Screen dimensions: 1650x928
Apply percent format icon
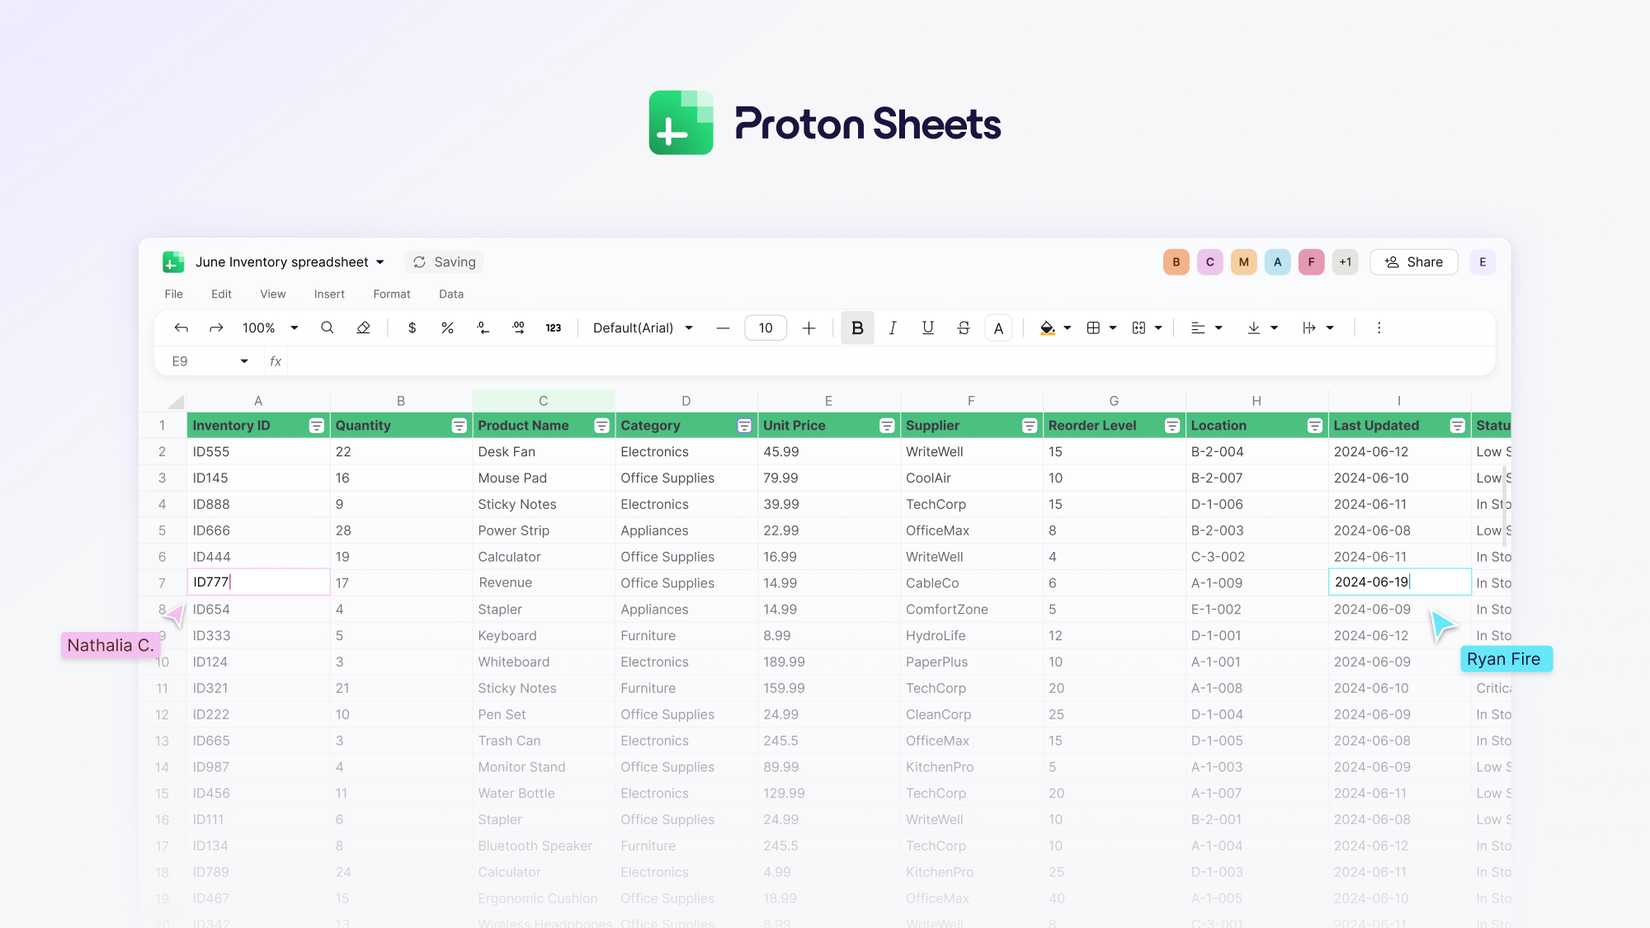click(447, 327)
